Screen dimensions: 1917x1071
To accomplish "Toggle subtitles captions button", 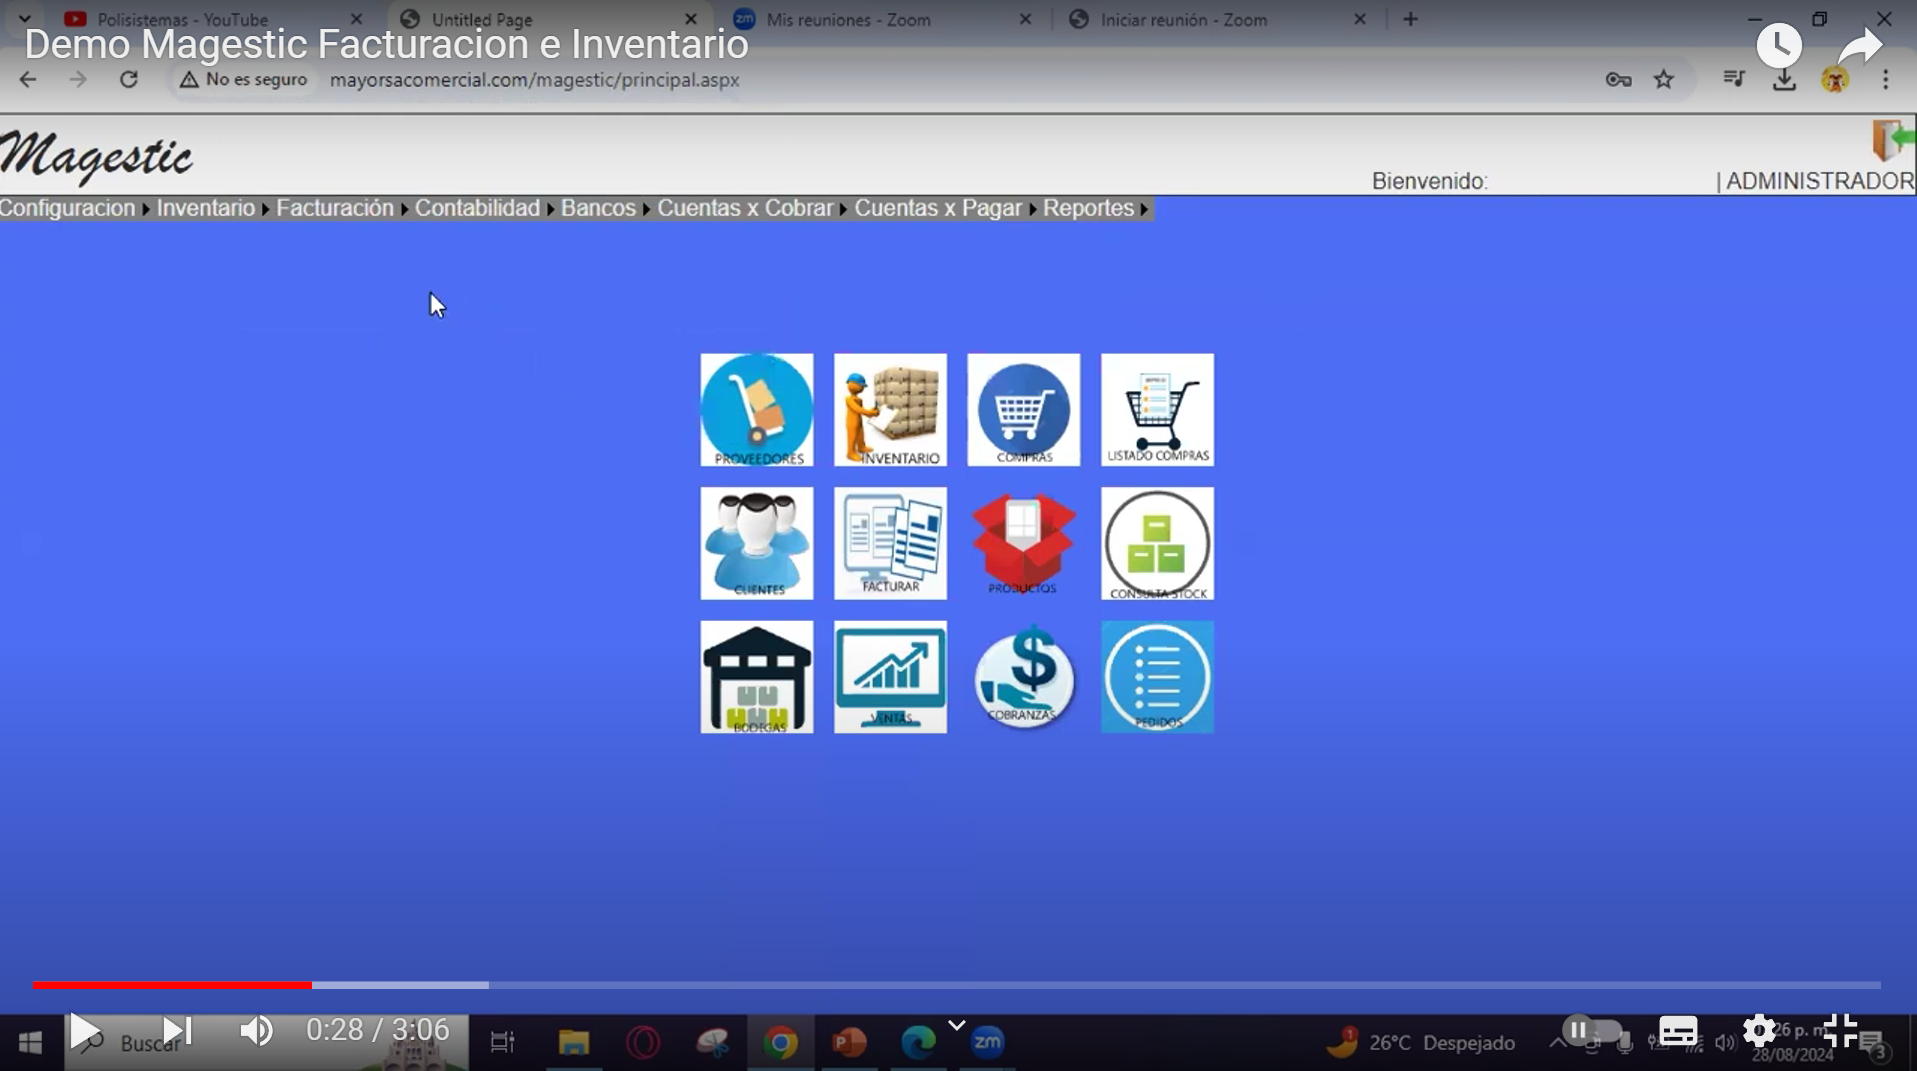I will coord(1678,1030).
